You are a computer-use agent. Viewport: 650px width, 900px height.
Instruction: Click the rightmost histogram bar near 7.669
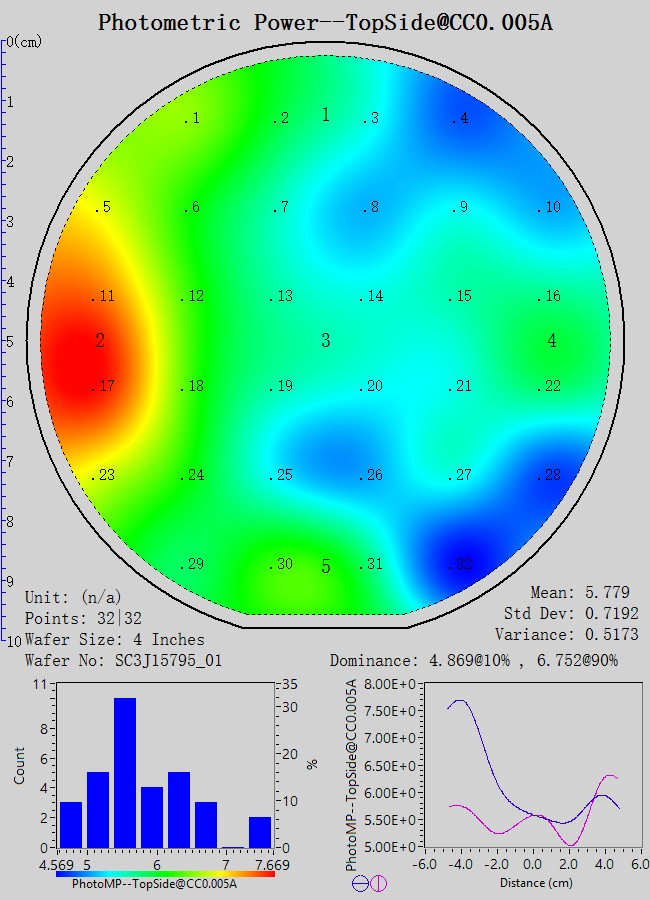coord(260,832)
